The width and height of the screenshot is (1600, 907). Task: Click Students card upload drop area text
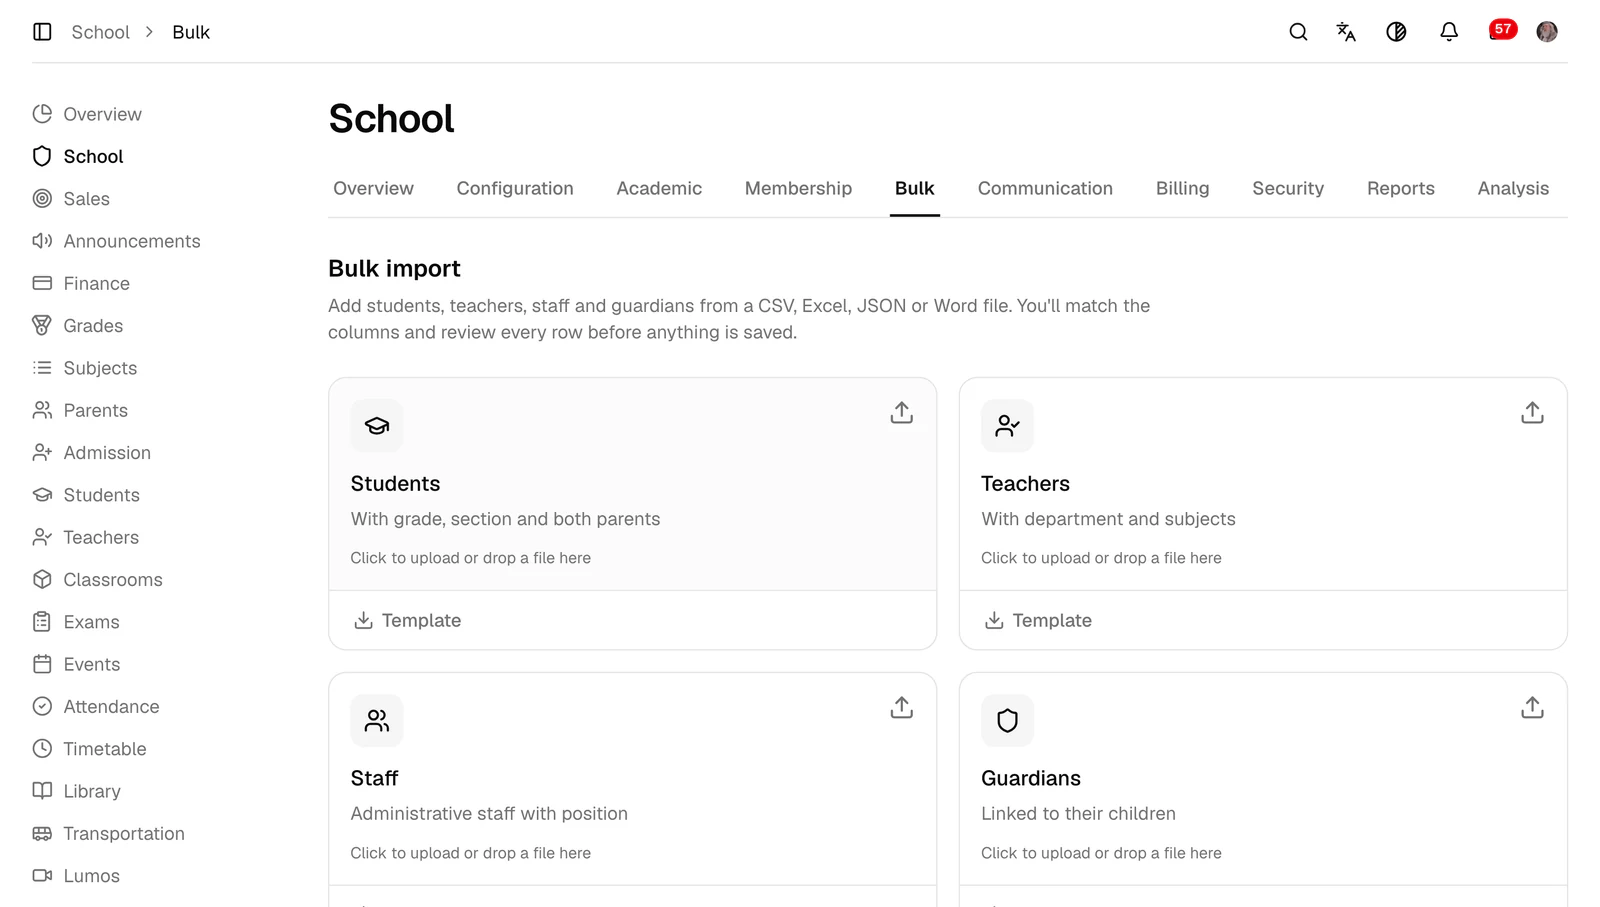[x=470, y=558]
